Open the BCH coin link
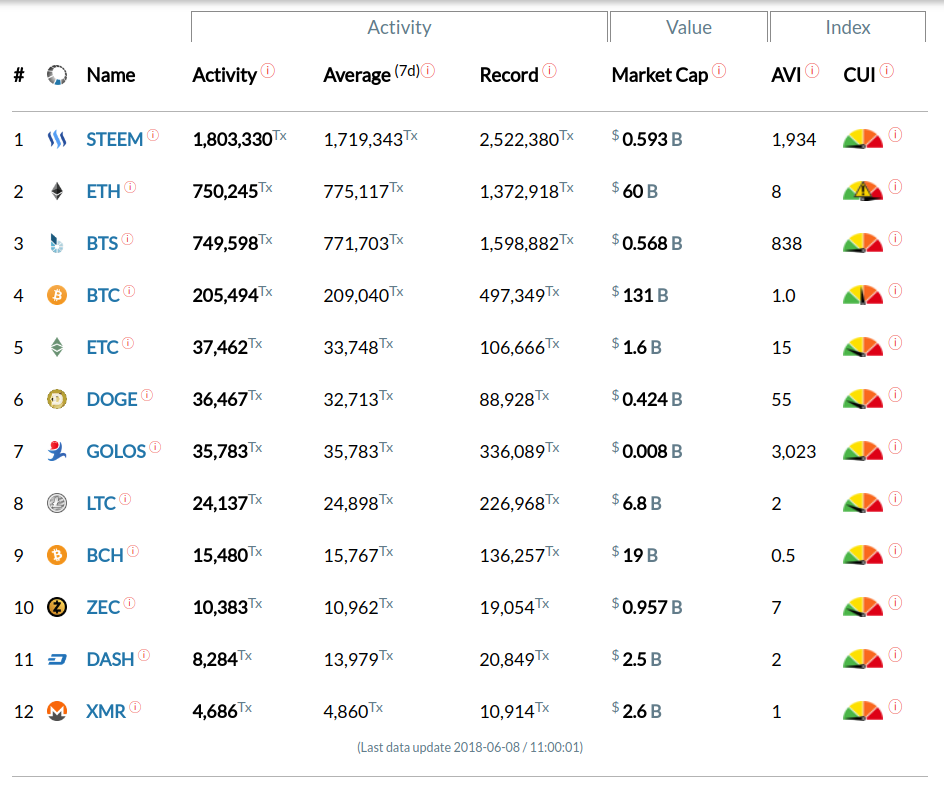Screen dimensions: 944x796 tap(105, 555)
